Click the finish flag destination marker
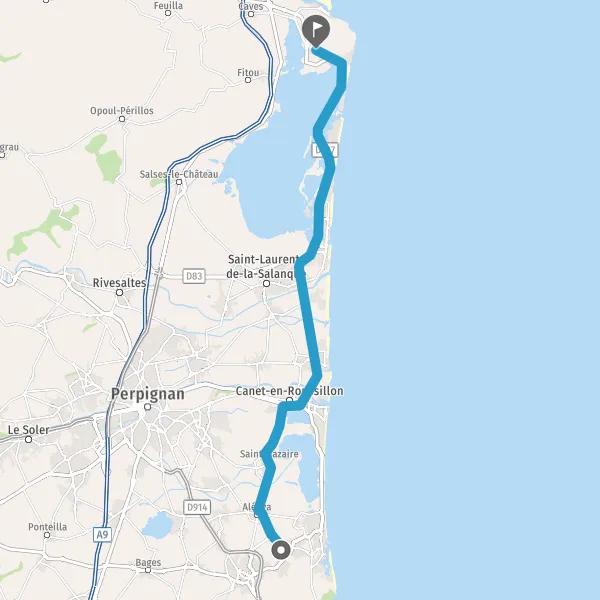This screenshot has height=600, width=600. pos(316,31)
